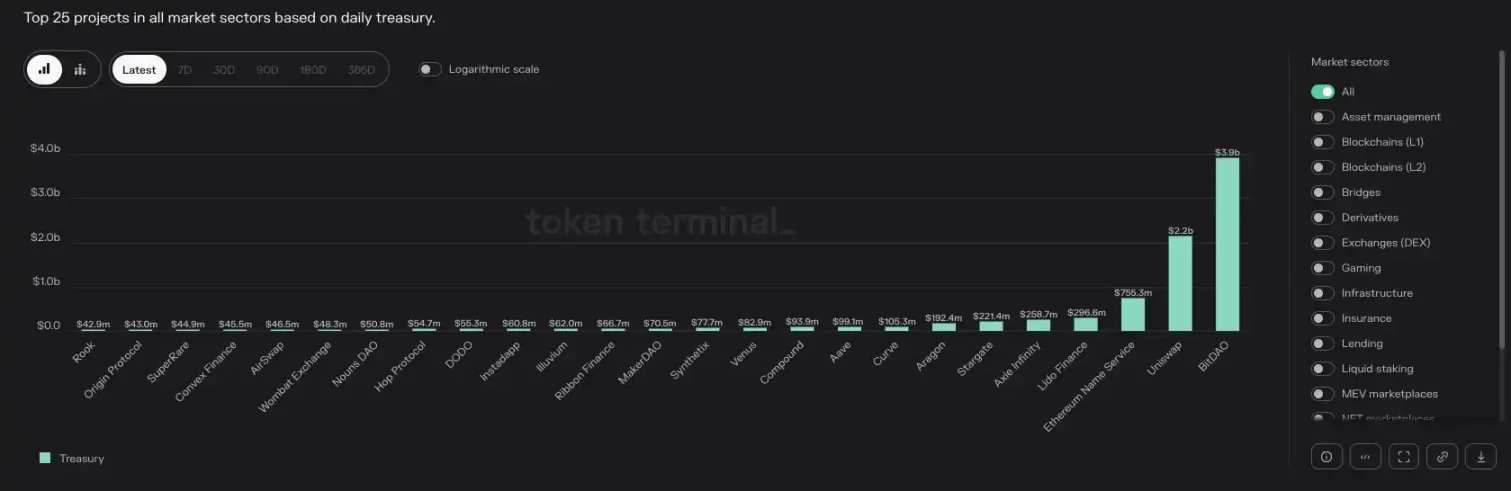Select the bar chart view icon

click(x=44, y=70)
